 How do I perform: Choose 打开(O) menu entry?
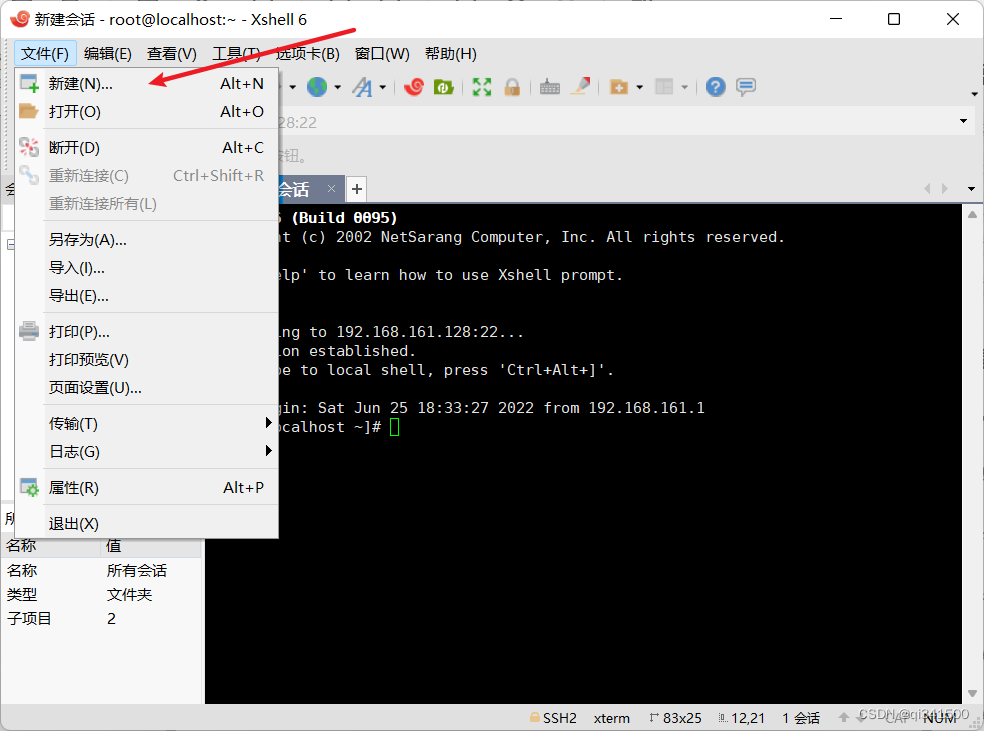pos(147,112)
